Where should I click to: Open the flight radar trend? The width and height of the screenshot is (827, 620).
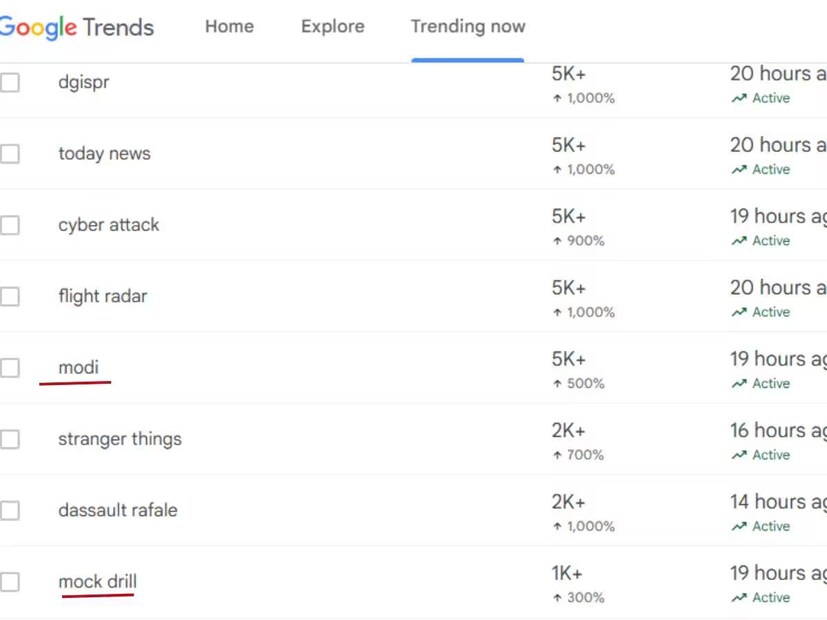tap(102, 296)
